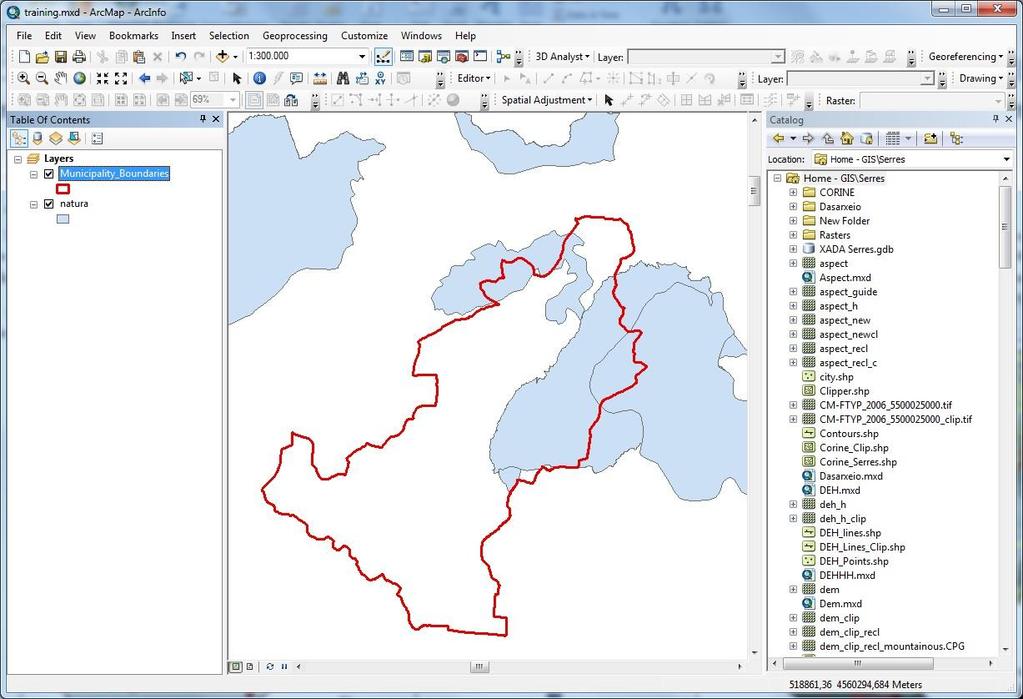Save the map with the floppy disk icon
The height and width of the screenshot is (699, 1023).
(61, 57)
